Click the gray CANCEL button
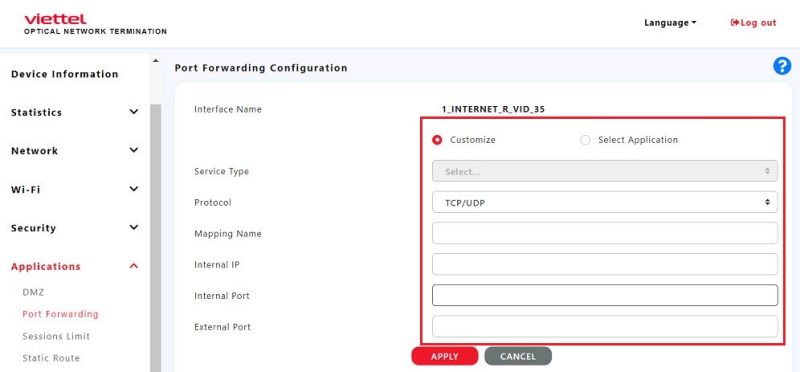The image size is (800, 372). (518, 356)
